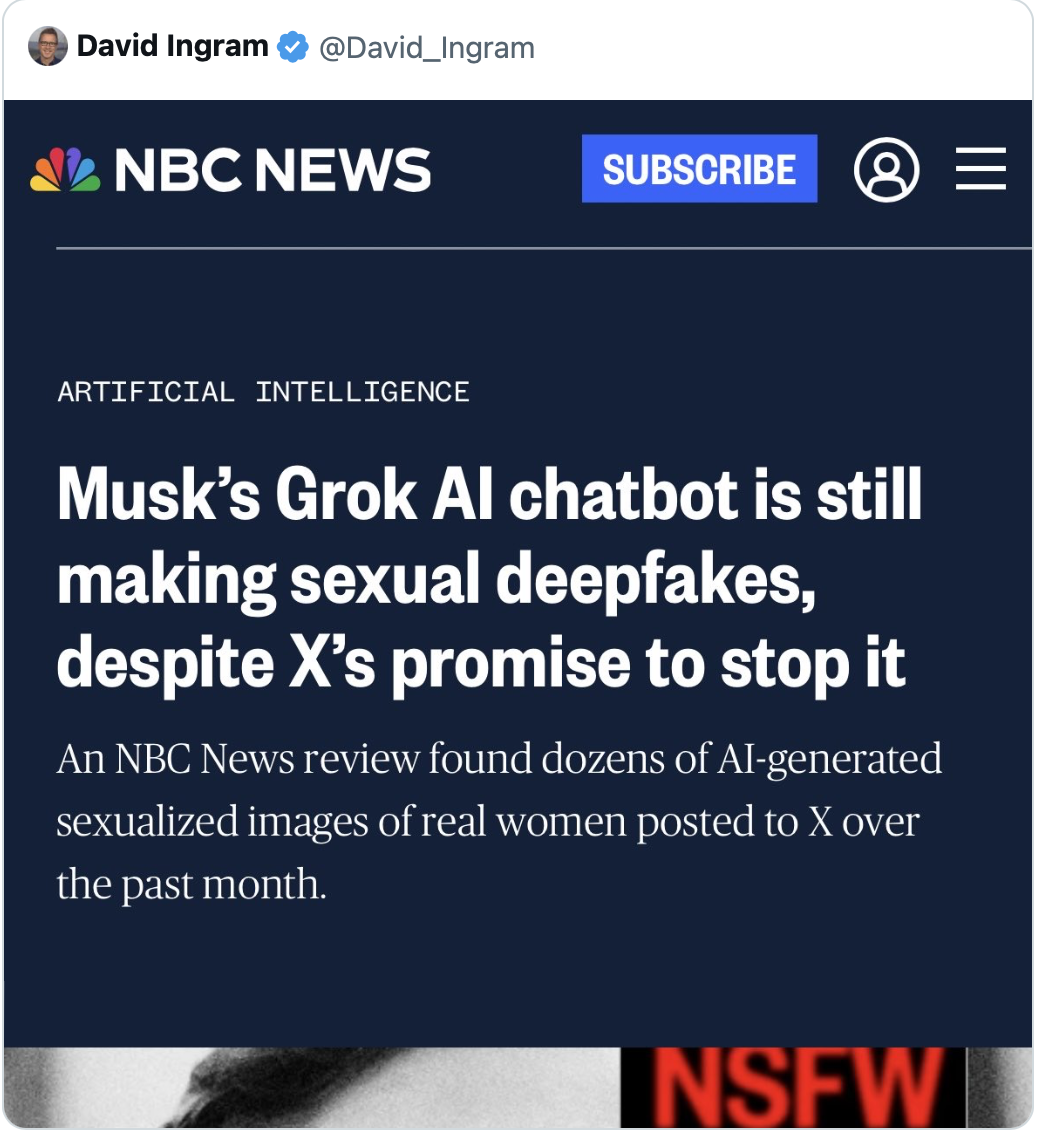The image size is (1042, 1140).
Task: Click the word 'deepfakes' in the headline
Action: click(x=655, y=579)
